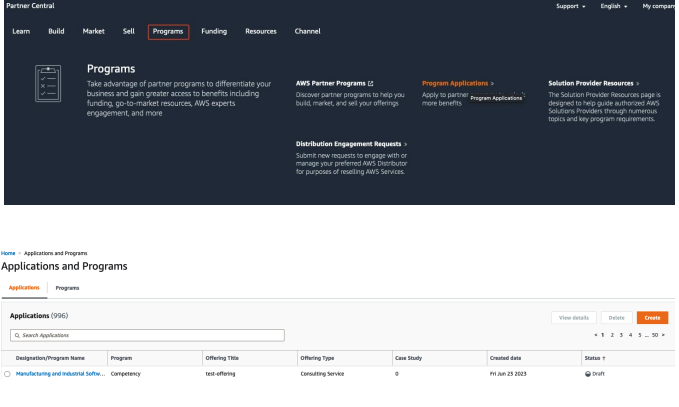The image size is (679, 407).
Task: Click the Competency program cell
Action: coord(126,374)
